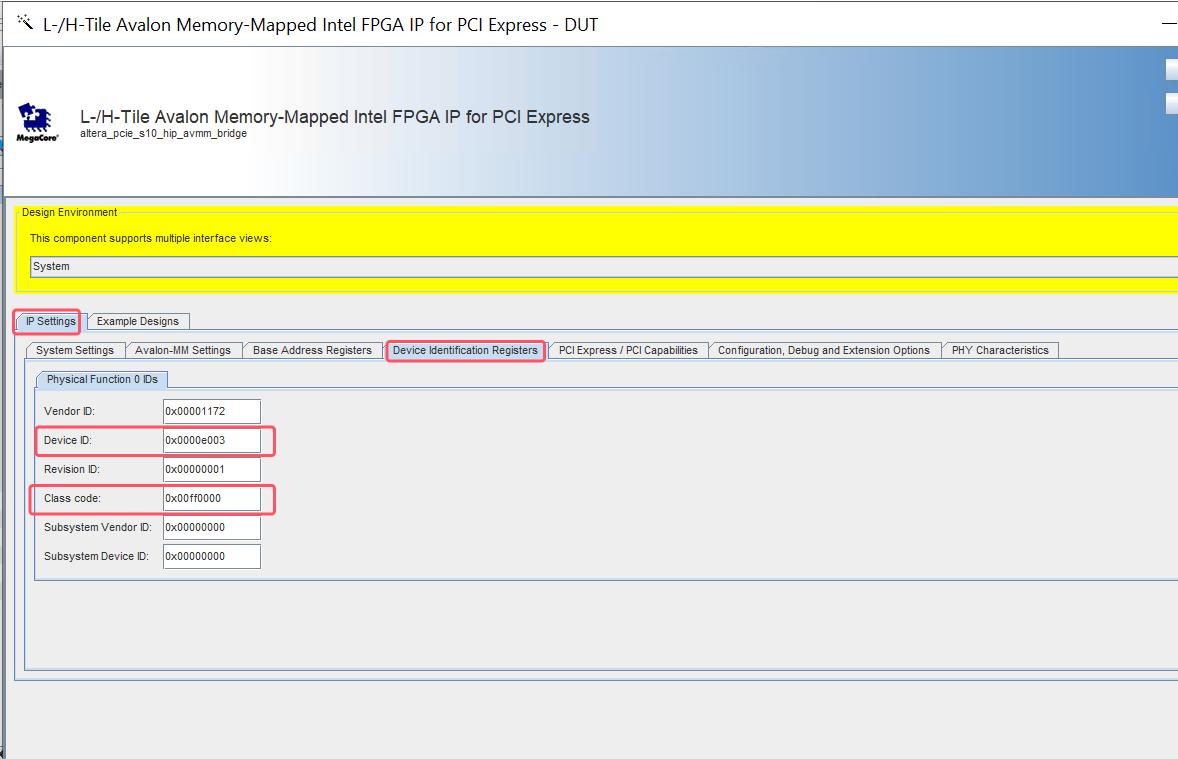Click the 'altera_pcie_s10_hip_avmm_bridge' component name

tap(164, 133)
